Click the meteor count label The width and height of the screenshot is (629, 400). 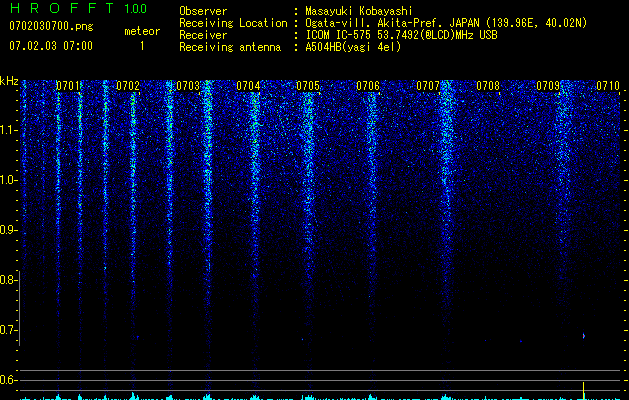(x=141, y=31)
